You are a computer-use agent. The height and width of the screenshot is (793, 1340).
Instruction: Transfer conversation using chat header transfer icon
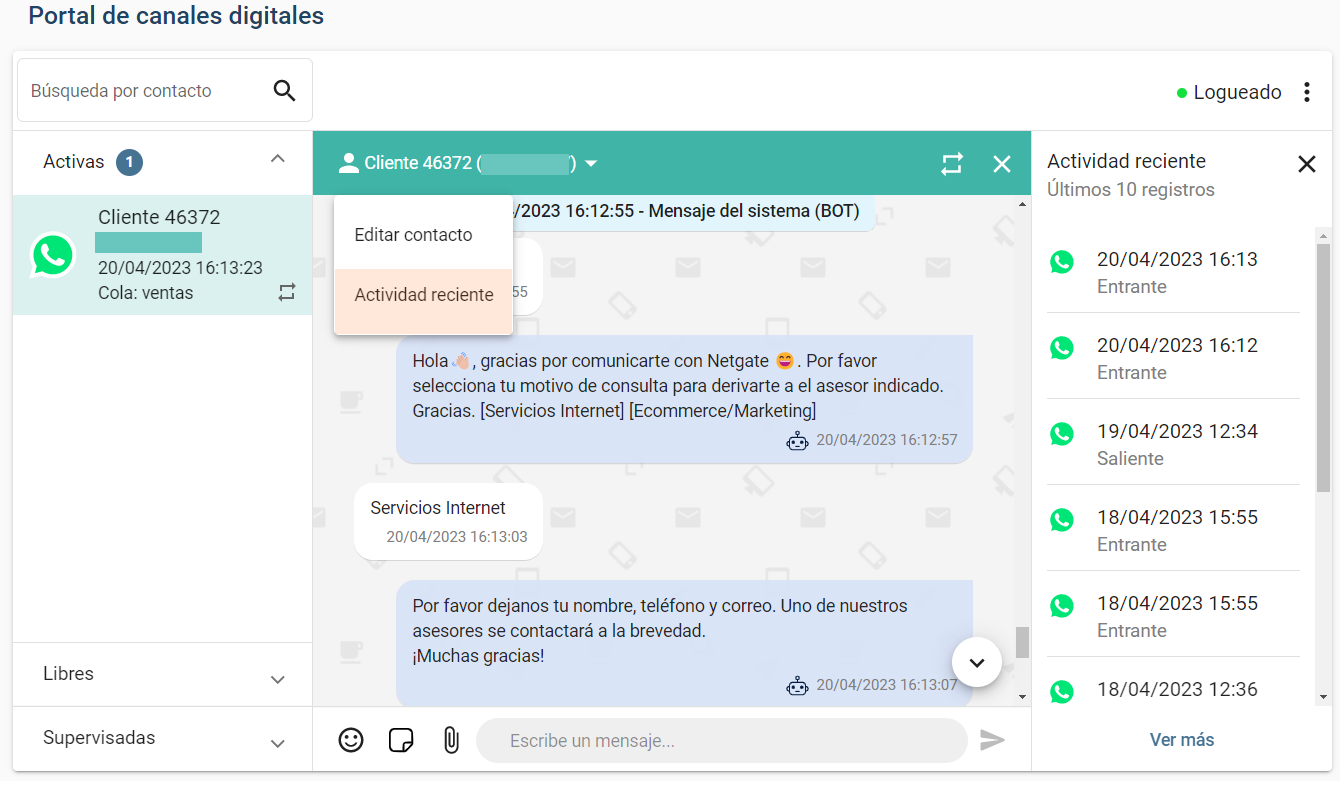click(952, 163)
